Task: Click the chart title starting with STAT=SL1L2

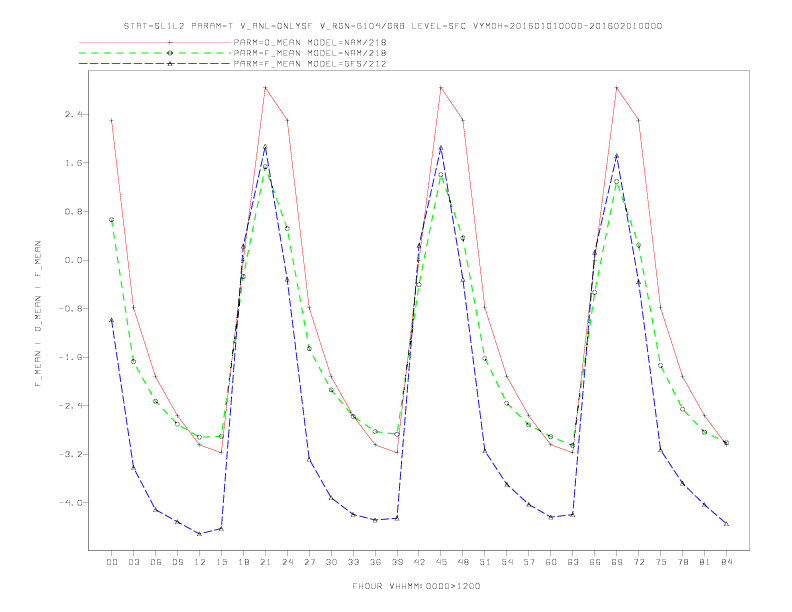Action: click(393, 26)
